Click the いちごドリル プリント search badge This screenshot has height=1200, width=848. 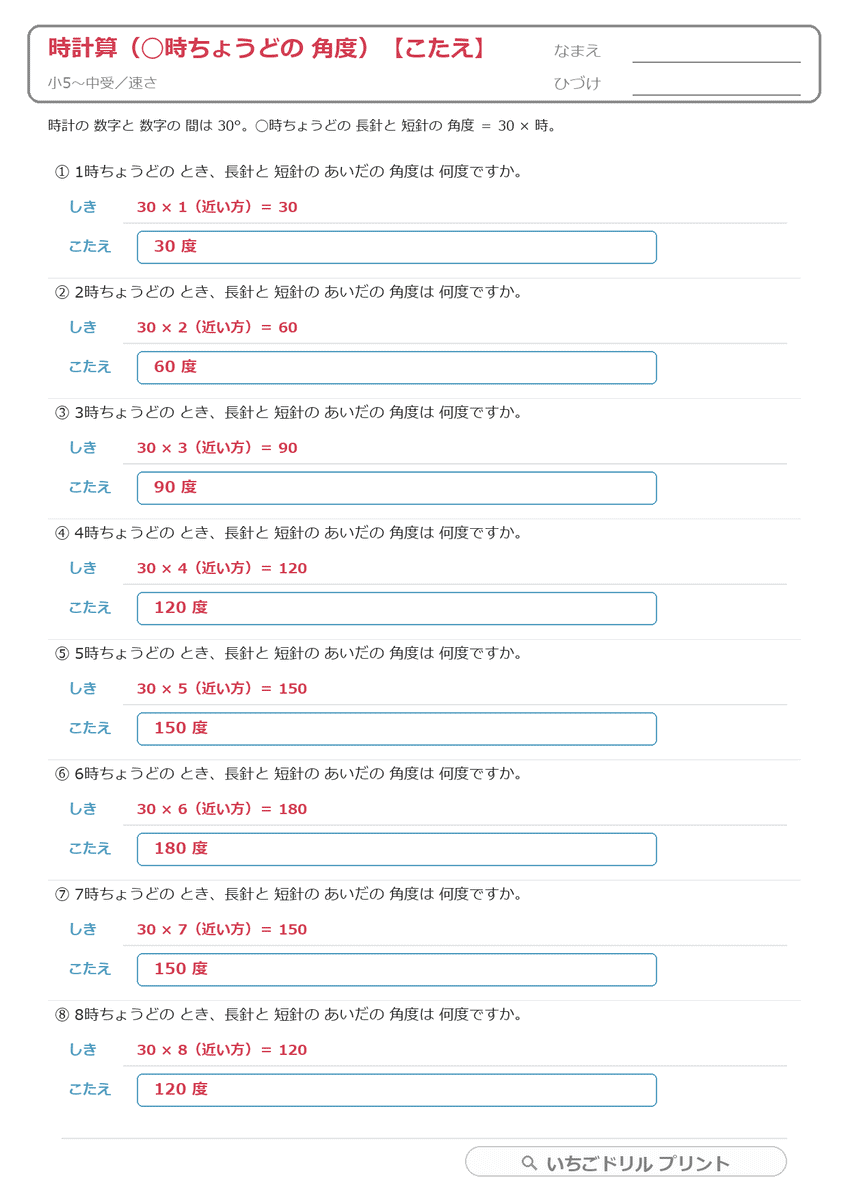[x=626, y=1162]
